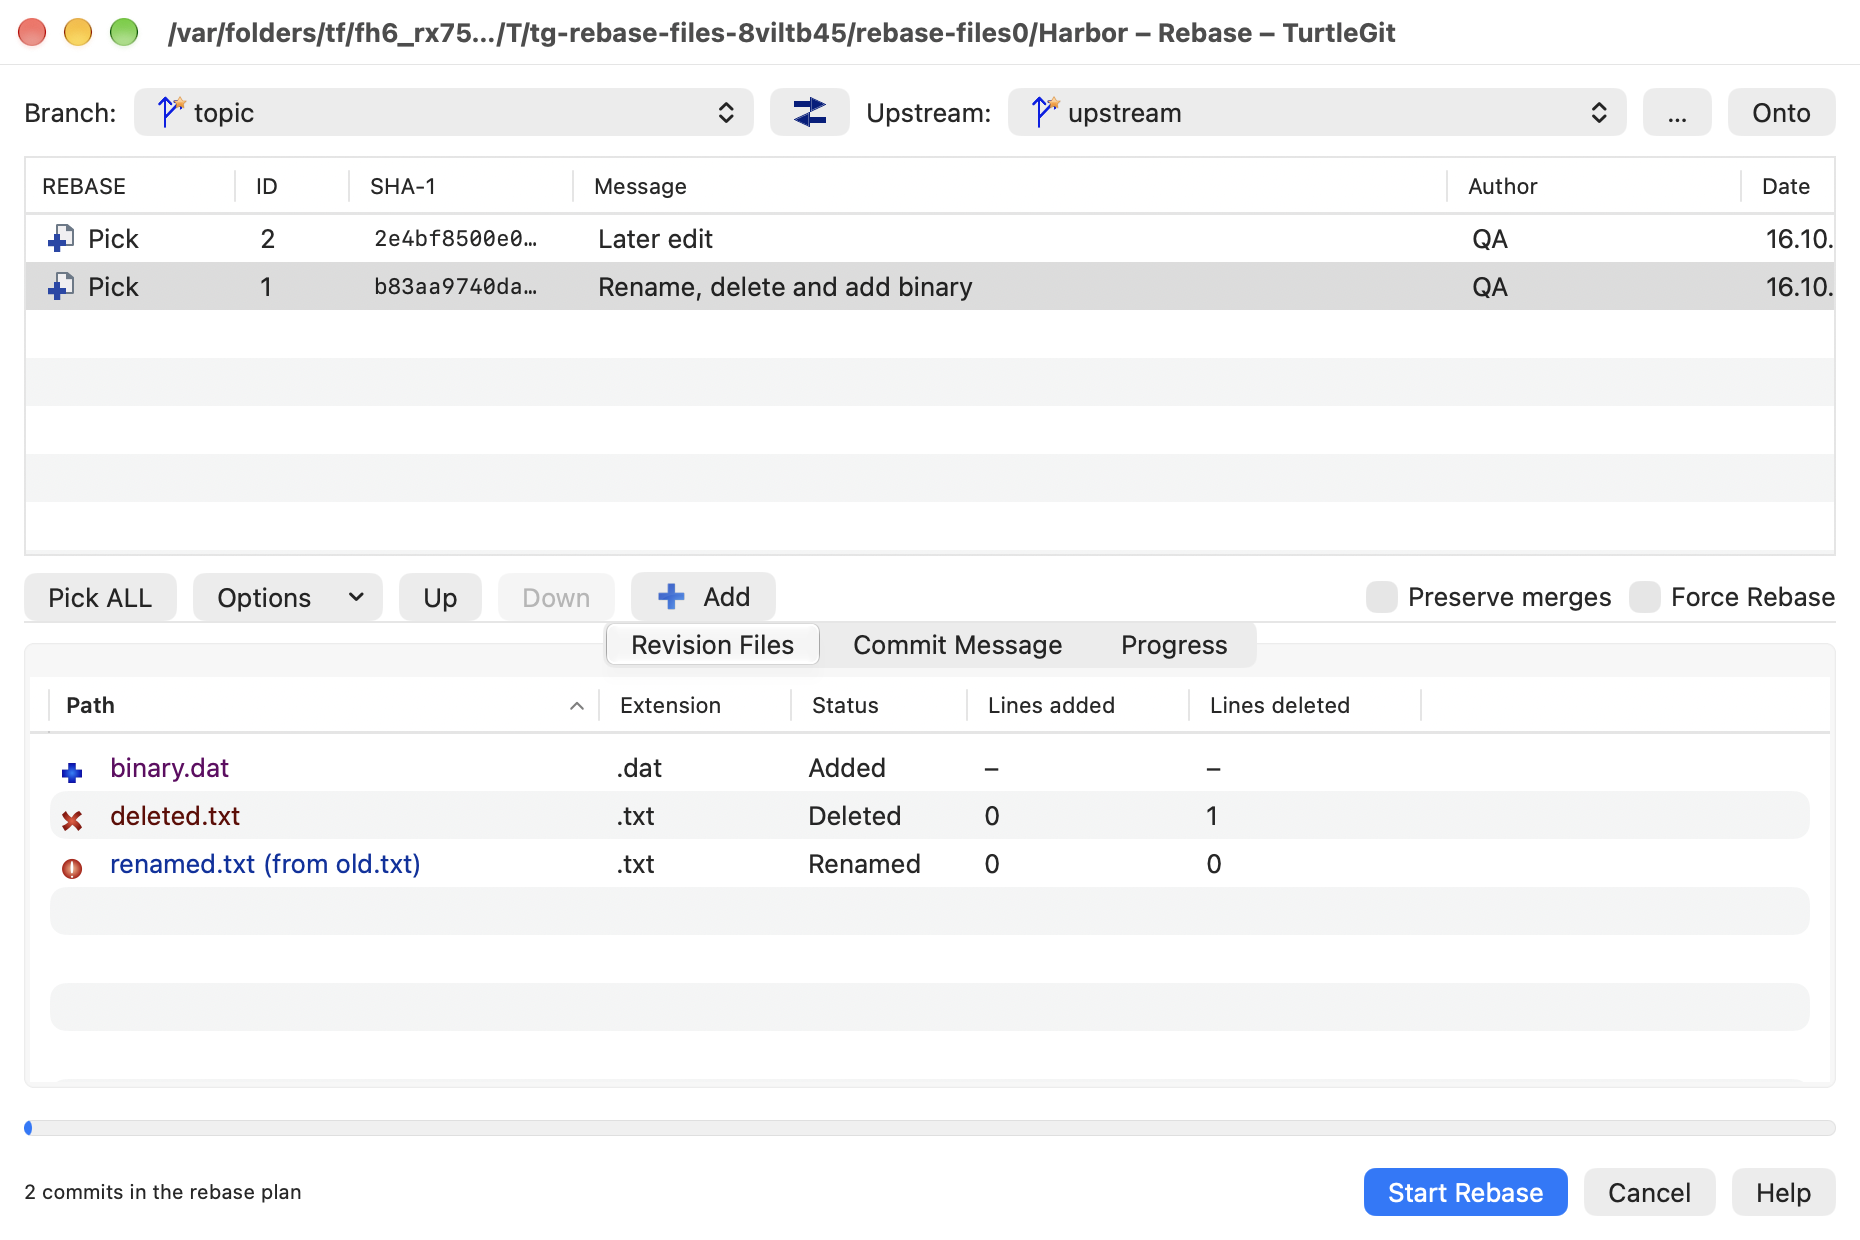Screen dimensions: 1860x1240
Task: Open Help for rebase
Action: point(1783,1192)
